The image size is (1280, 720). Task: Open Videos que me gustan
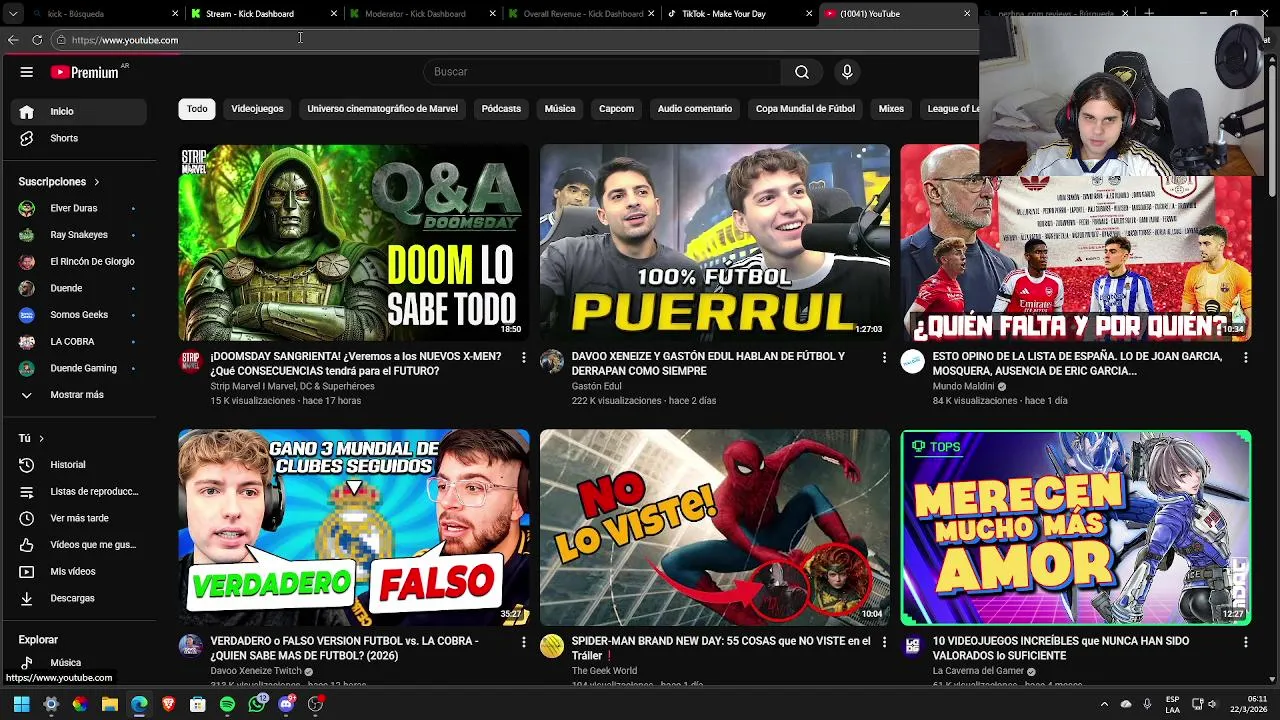pyautogui.click(x=80, y=545)
